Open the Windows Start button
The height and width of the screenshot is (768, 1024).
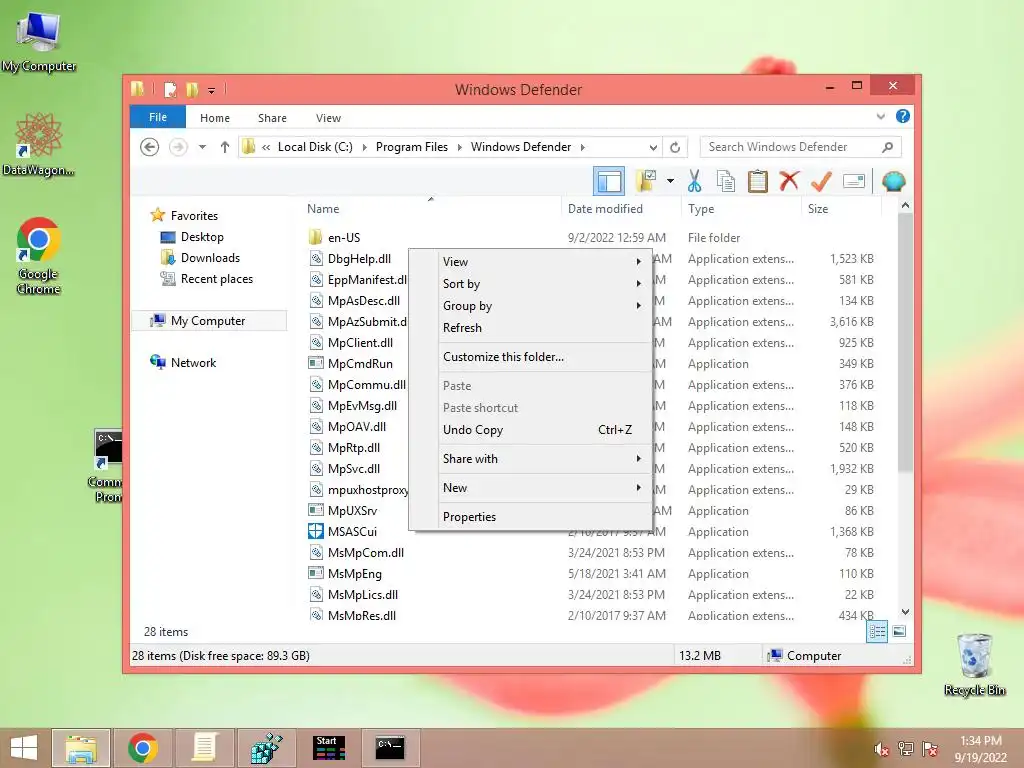point(24,748)
